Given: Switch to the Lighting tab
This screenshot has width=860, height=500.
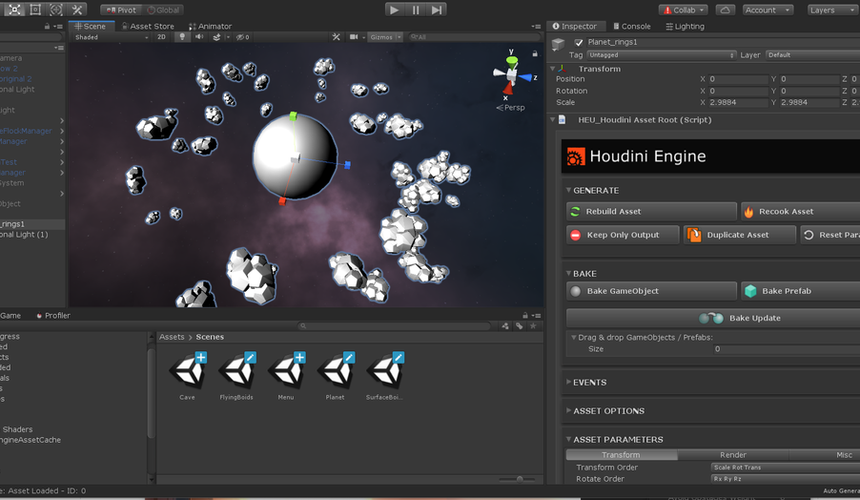Looking at the screenshot, I should pyautogui.click(x=685, y=26).
